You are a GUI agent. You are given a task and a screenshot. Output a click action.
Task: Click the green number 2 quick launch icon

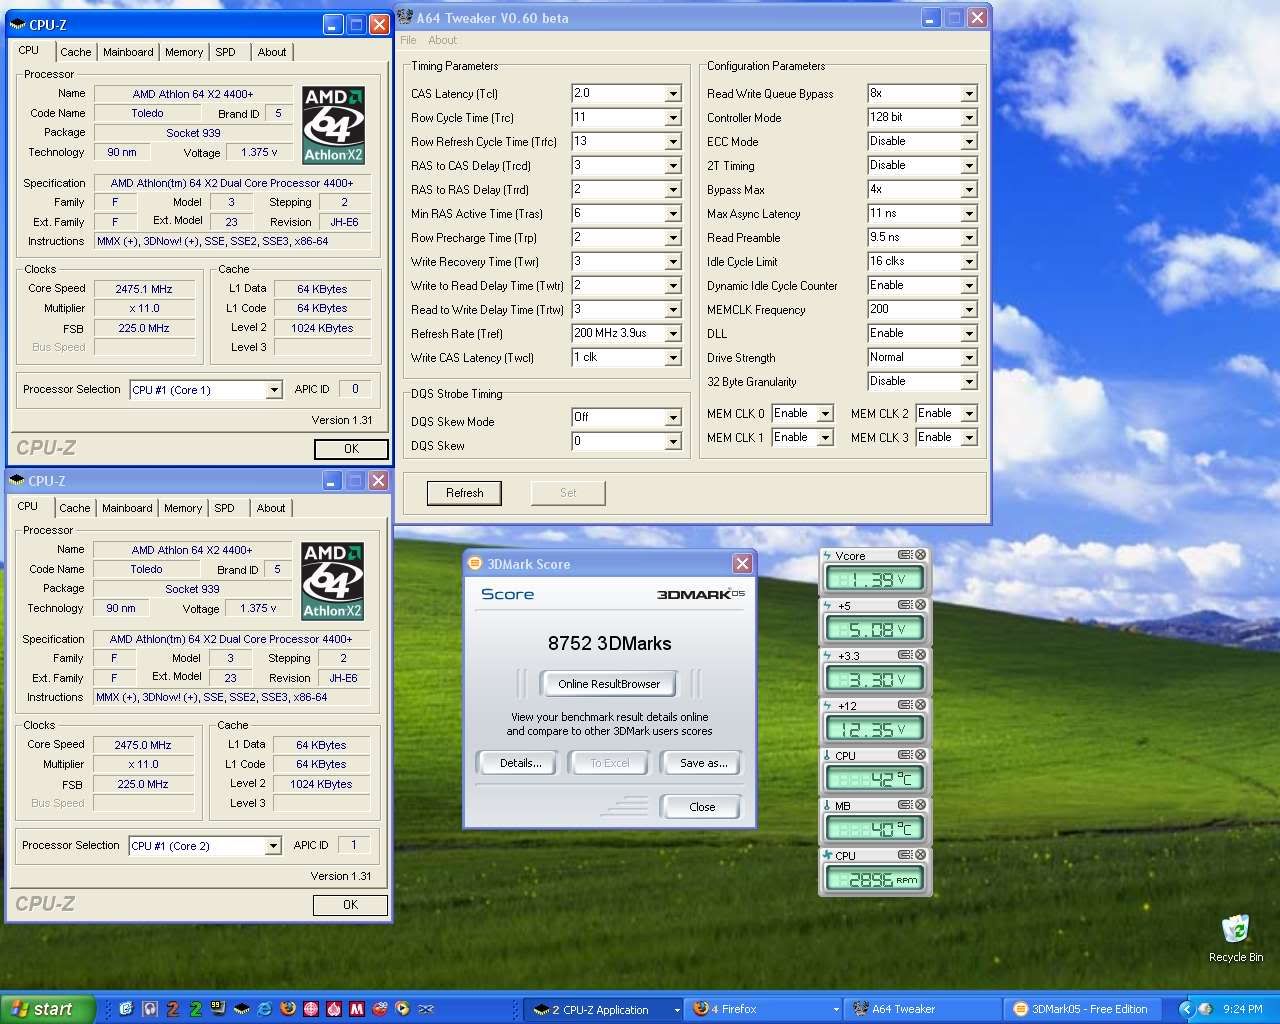[196, 1009]
